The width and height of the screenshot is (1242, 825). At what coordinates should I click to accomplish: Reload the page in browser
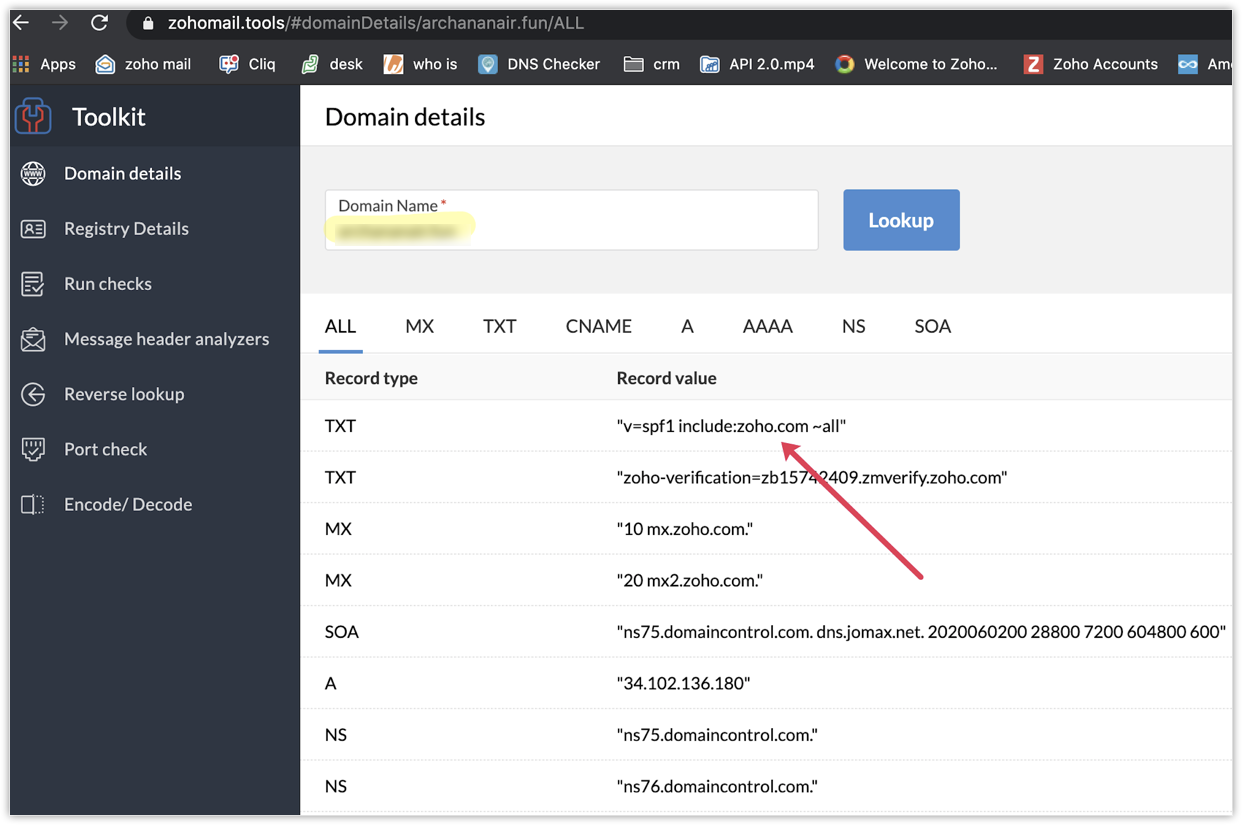[99, 22]
